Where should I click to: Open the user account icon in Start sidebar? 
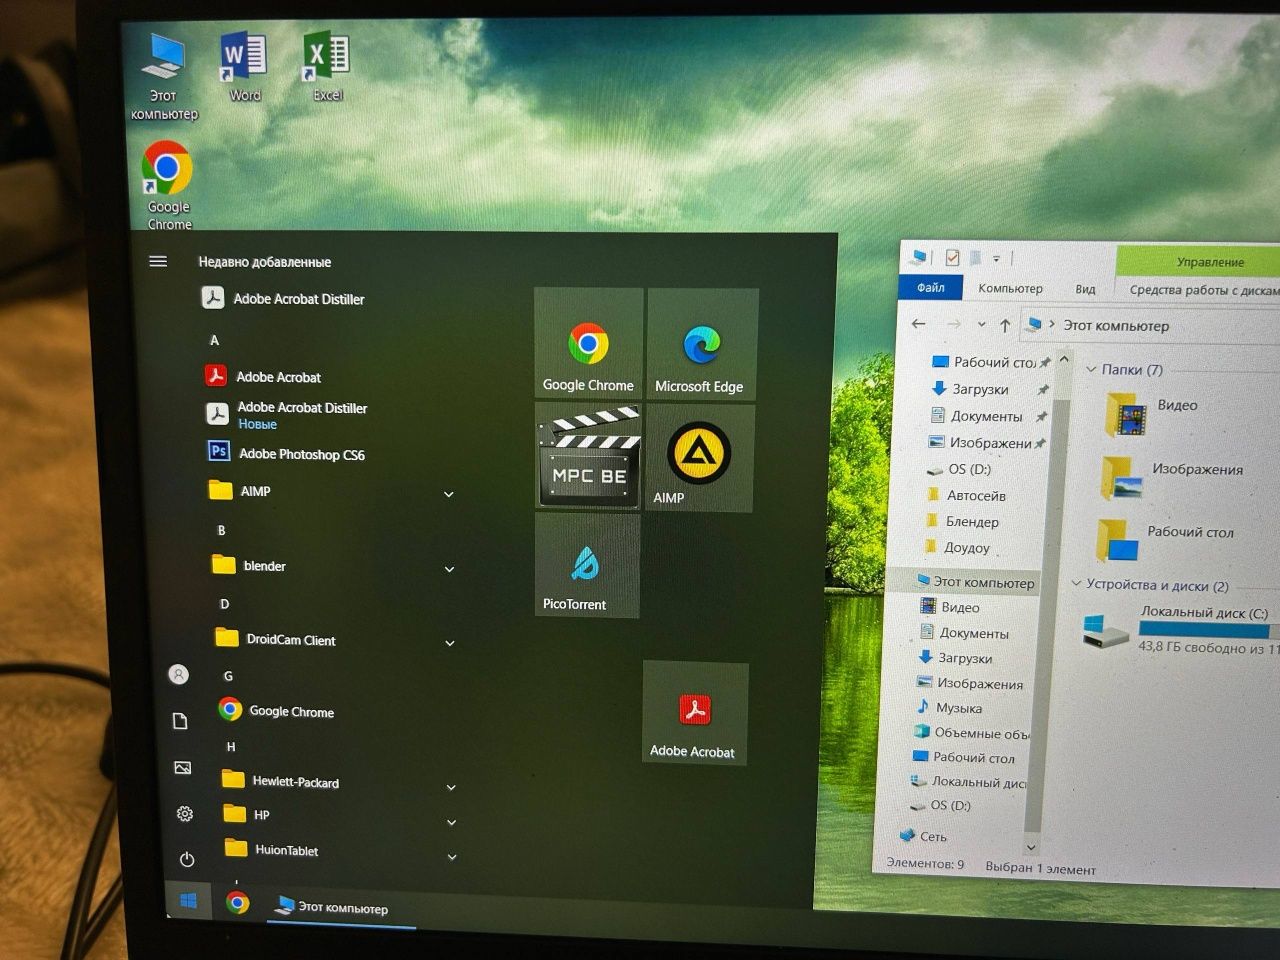click(x=178, y=675)
